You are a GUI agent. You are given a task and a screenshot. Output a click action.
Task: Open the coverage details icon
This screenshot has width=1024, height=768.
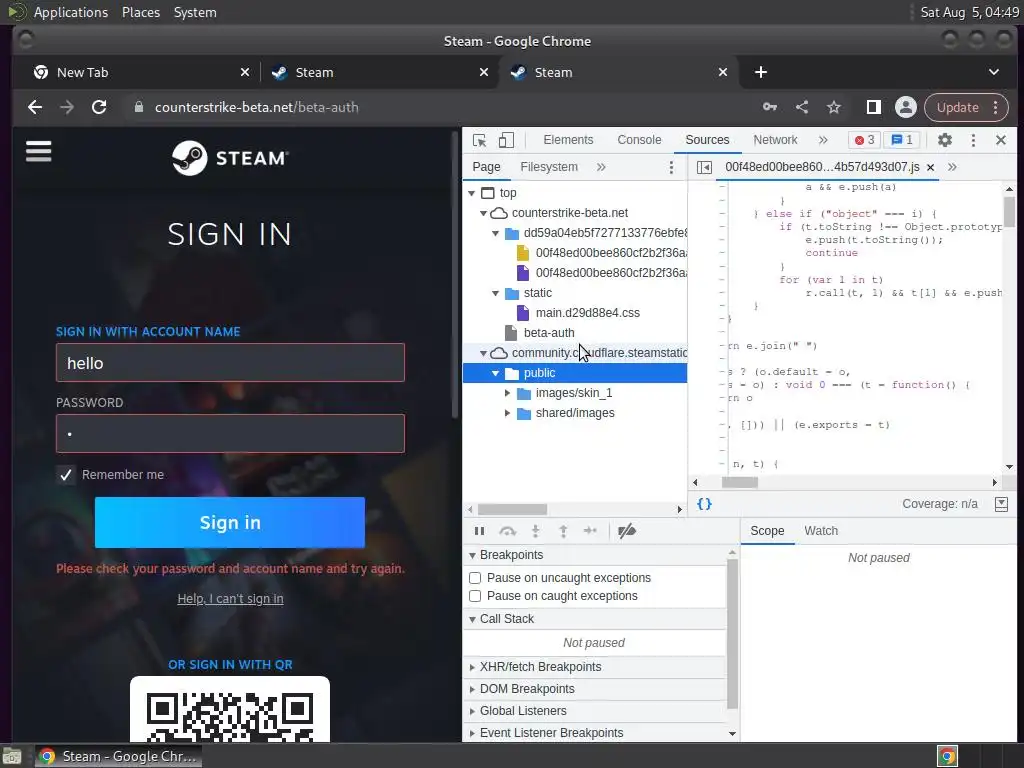click(1001, 504)
